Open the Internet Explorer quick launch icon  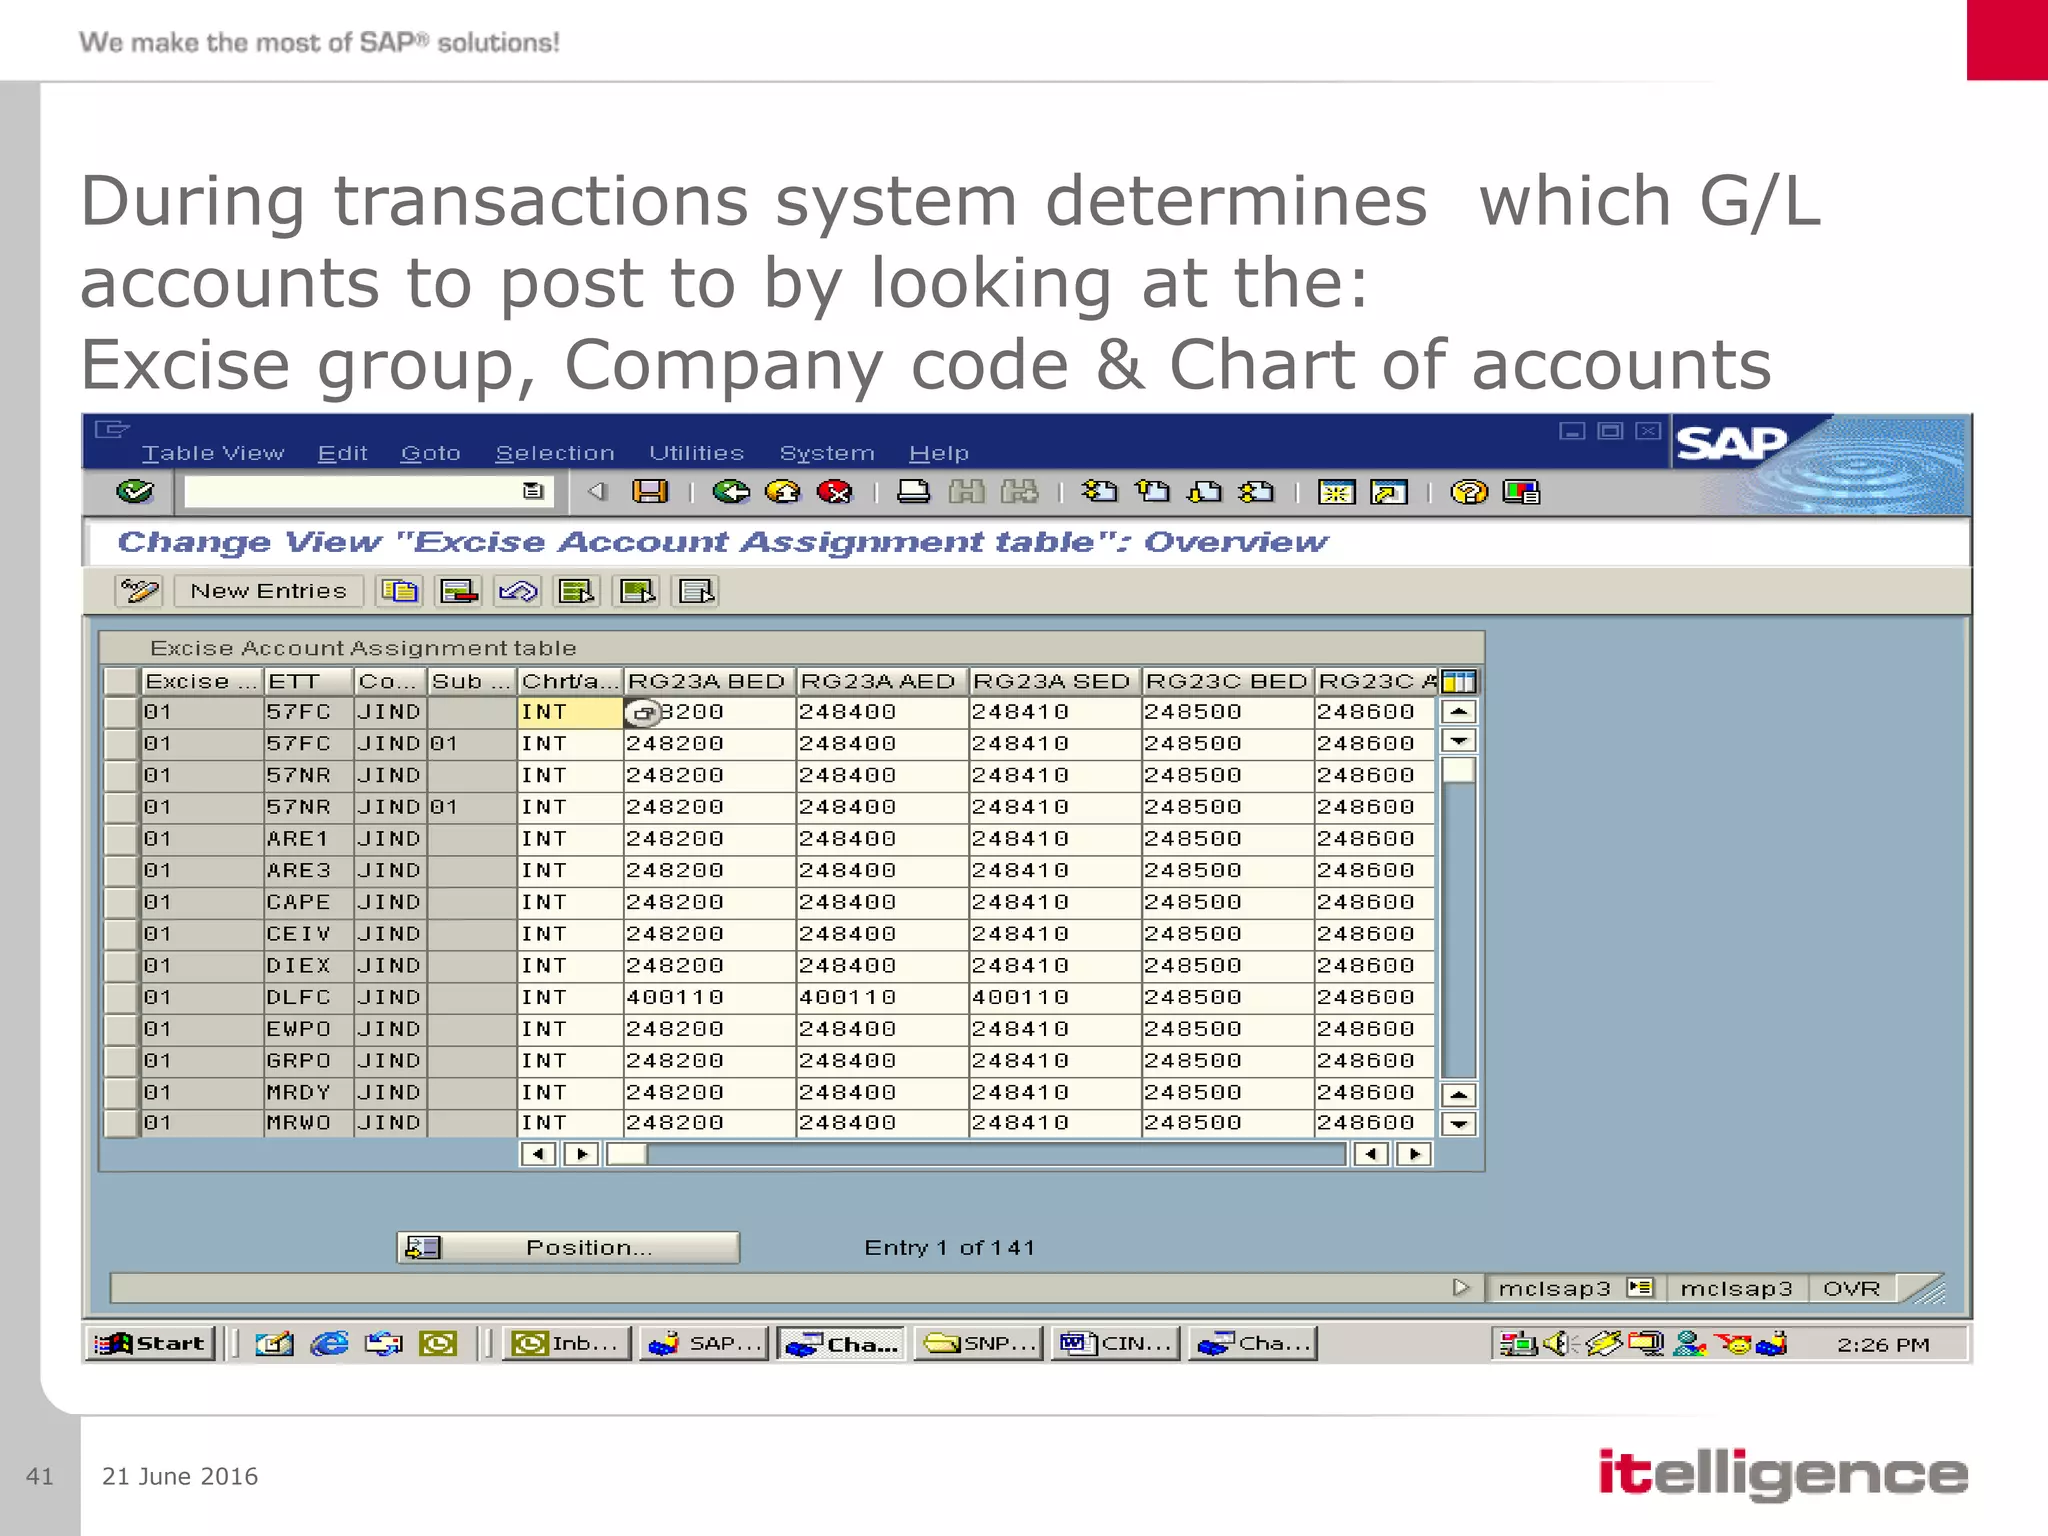click(x=329, y=1344)
